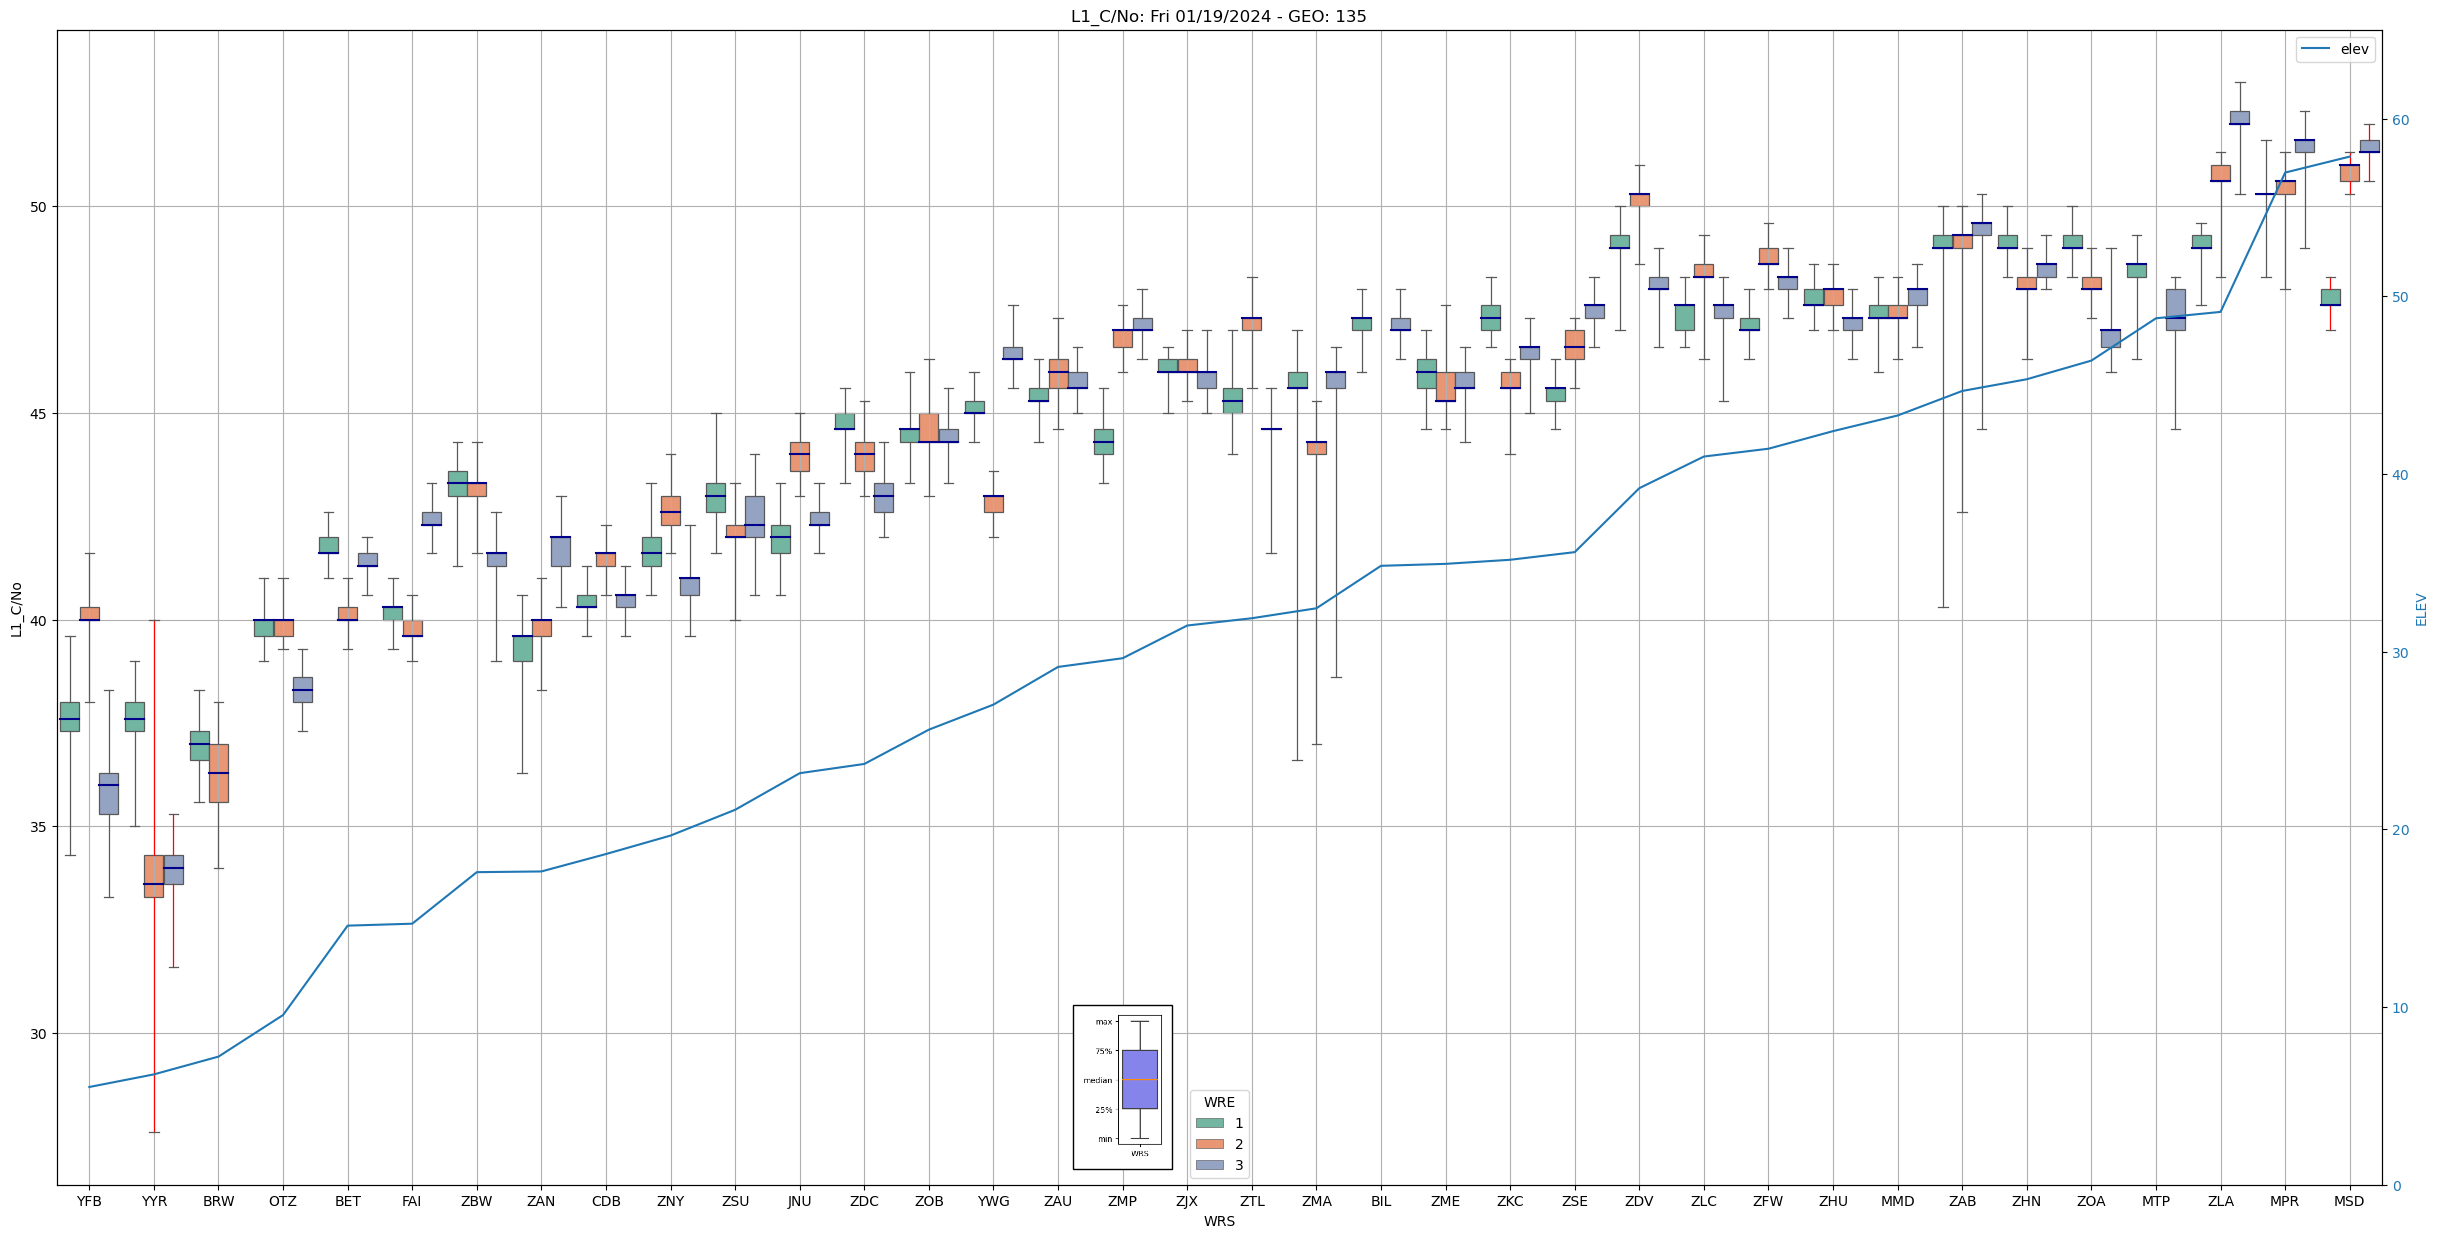Click the 30 tick on left axis
The height and width of the screenshot is (1238, 2439).
(38, 1034)
